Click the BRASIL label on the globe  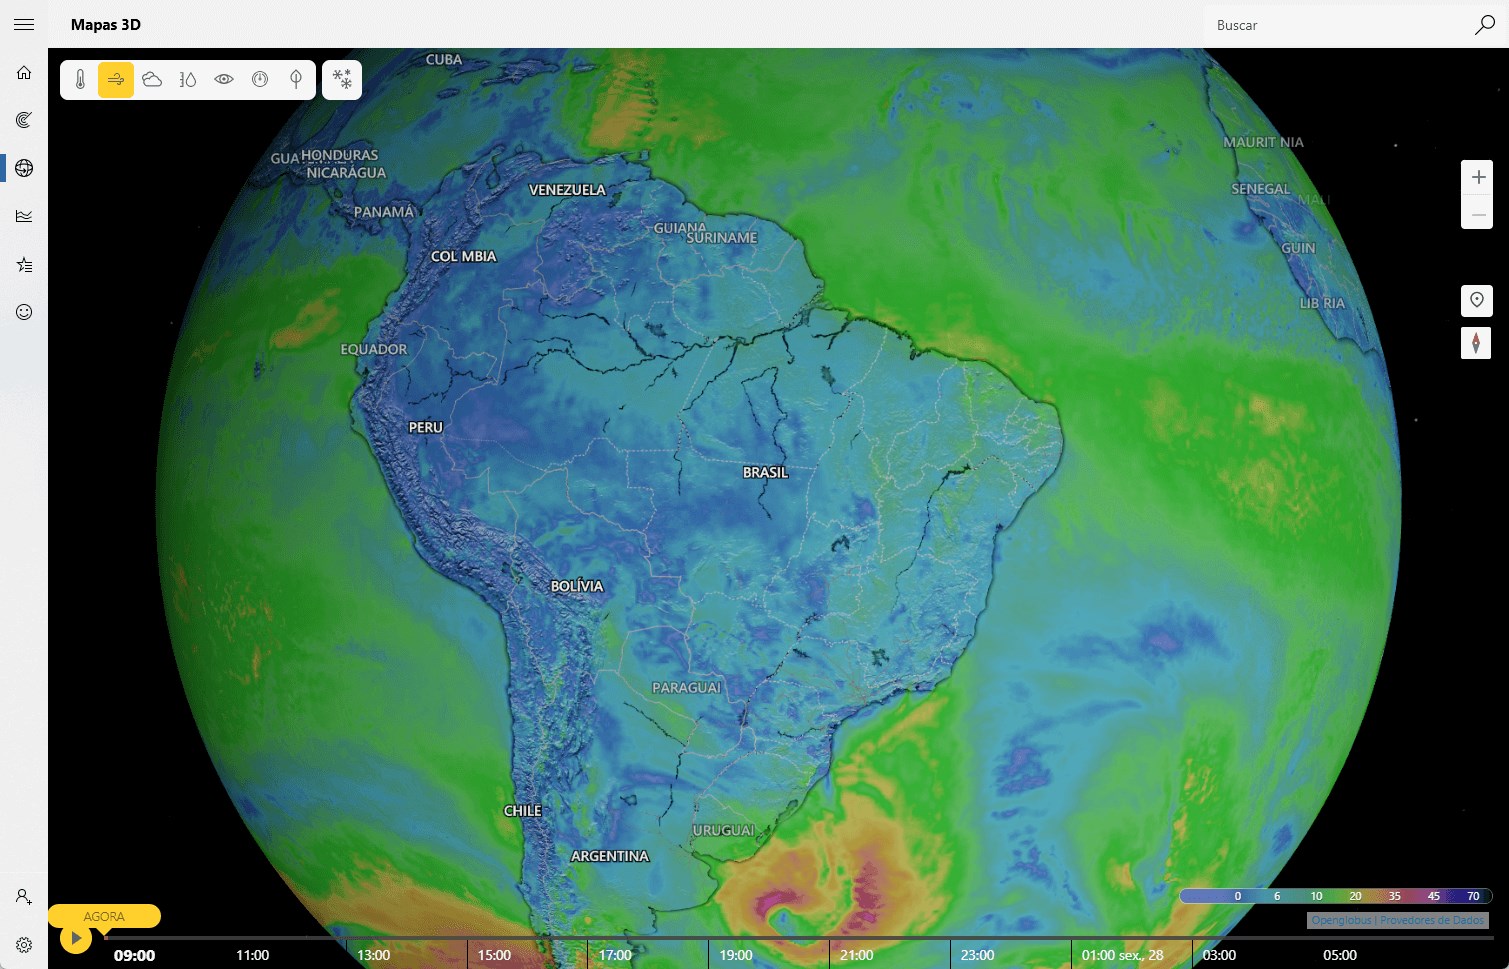(x=765, y=472)
